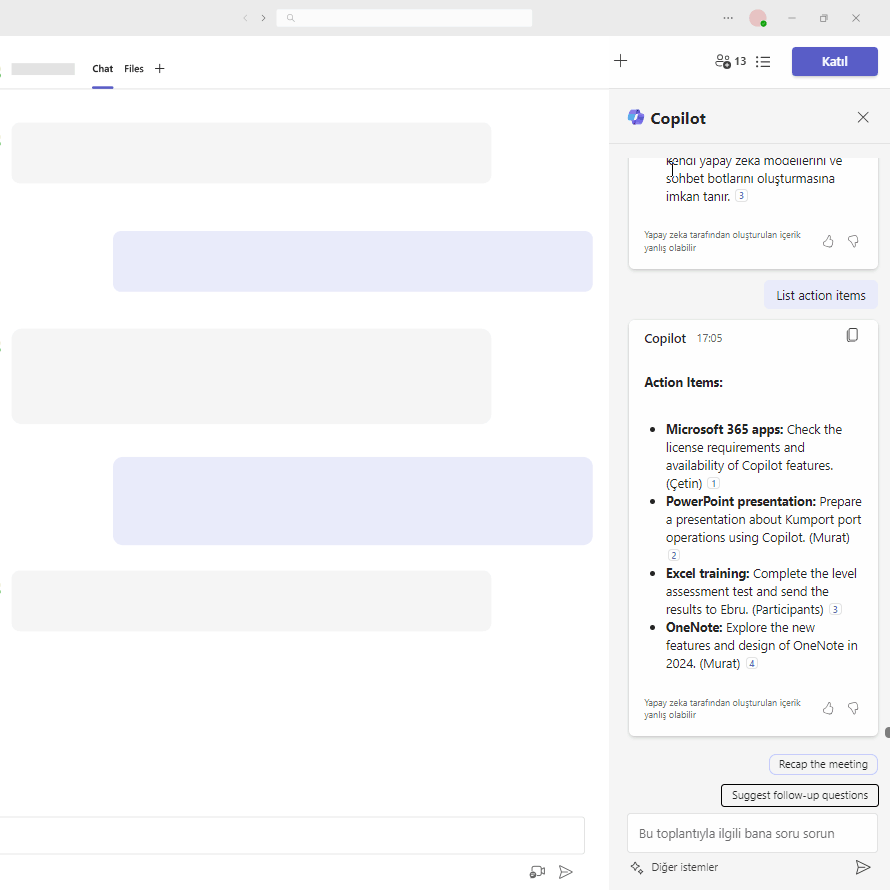The height and width of the screenshot is (890, 890).
Task: Click the 'Action Items:' heading
Action: tap(683, 383)
